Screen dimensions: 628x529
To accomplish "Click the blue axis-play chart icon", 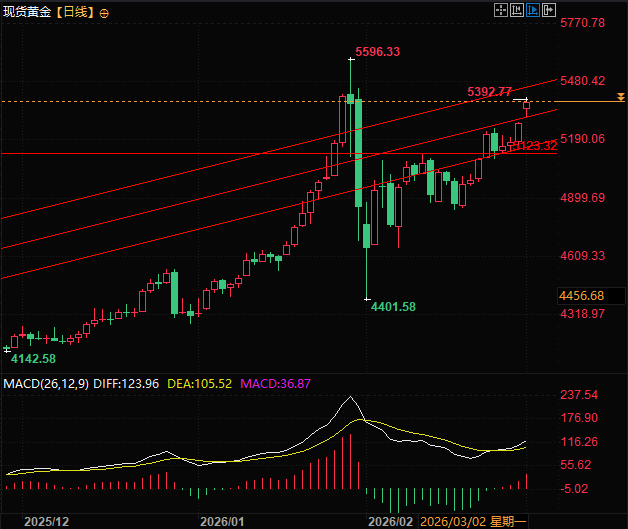I will [533, 10].
